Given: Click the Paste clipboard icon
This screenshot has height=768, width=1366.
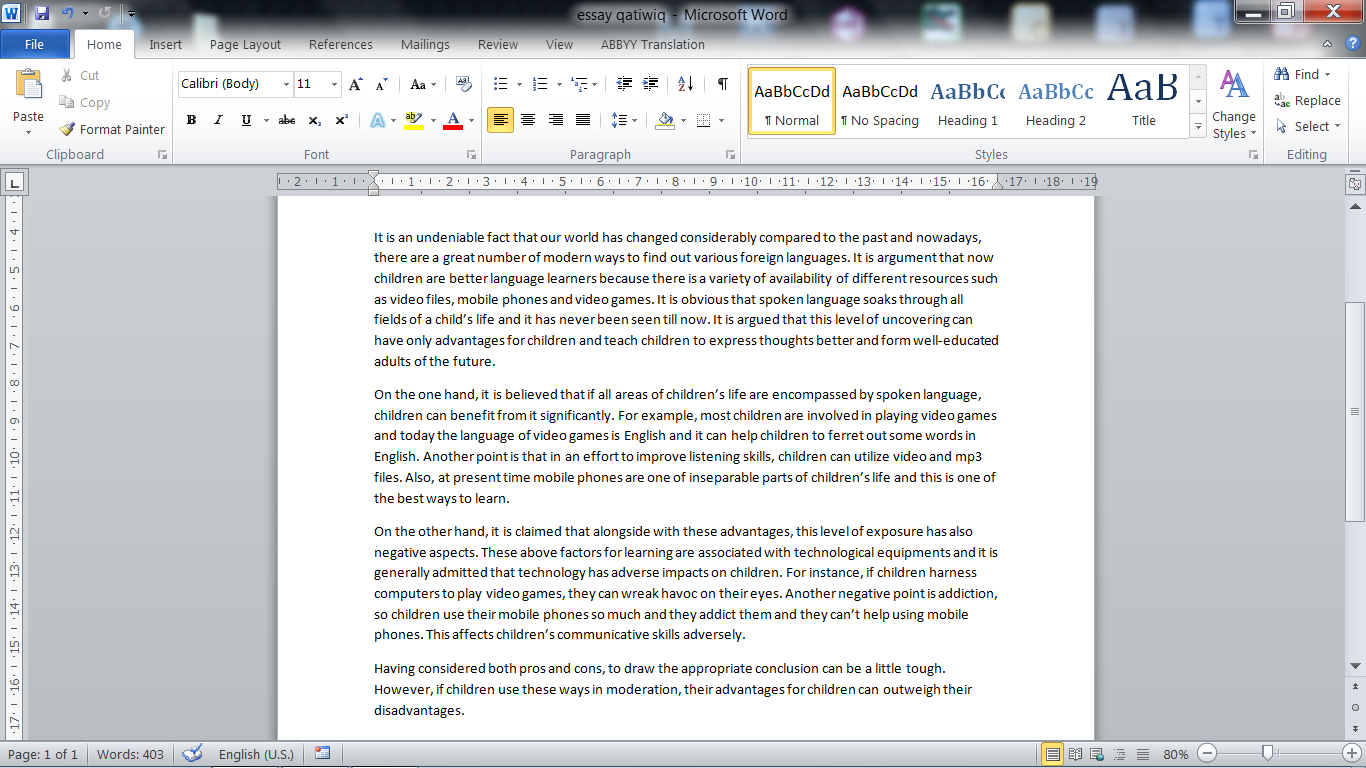Looking at the screenshot, I should click(28, 86).
